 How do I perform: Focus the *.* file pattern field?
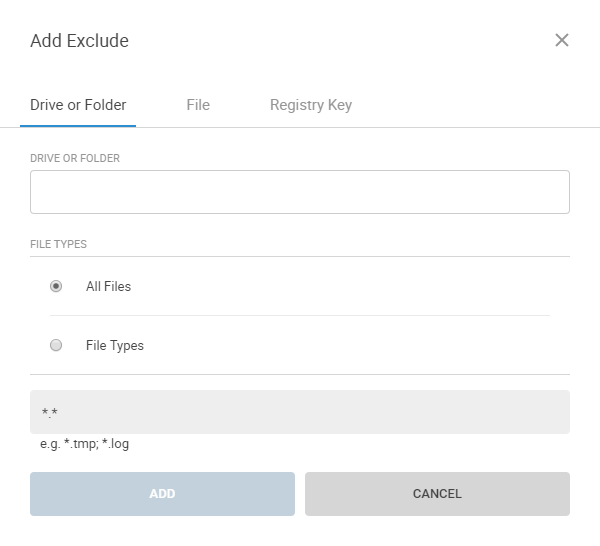tap(299, 412)
